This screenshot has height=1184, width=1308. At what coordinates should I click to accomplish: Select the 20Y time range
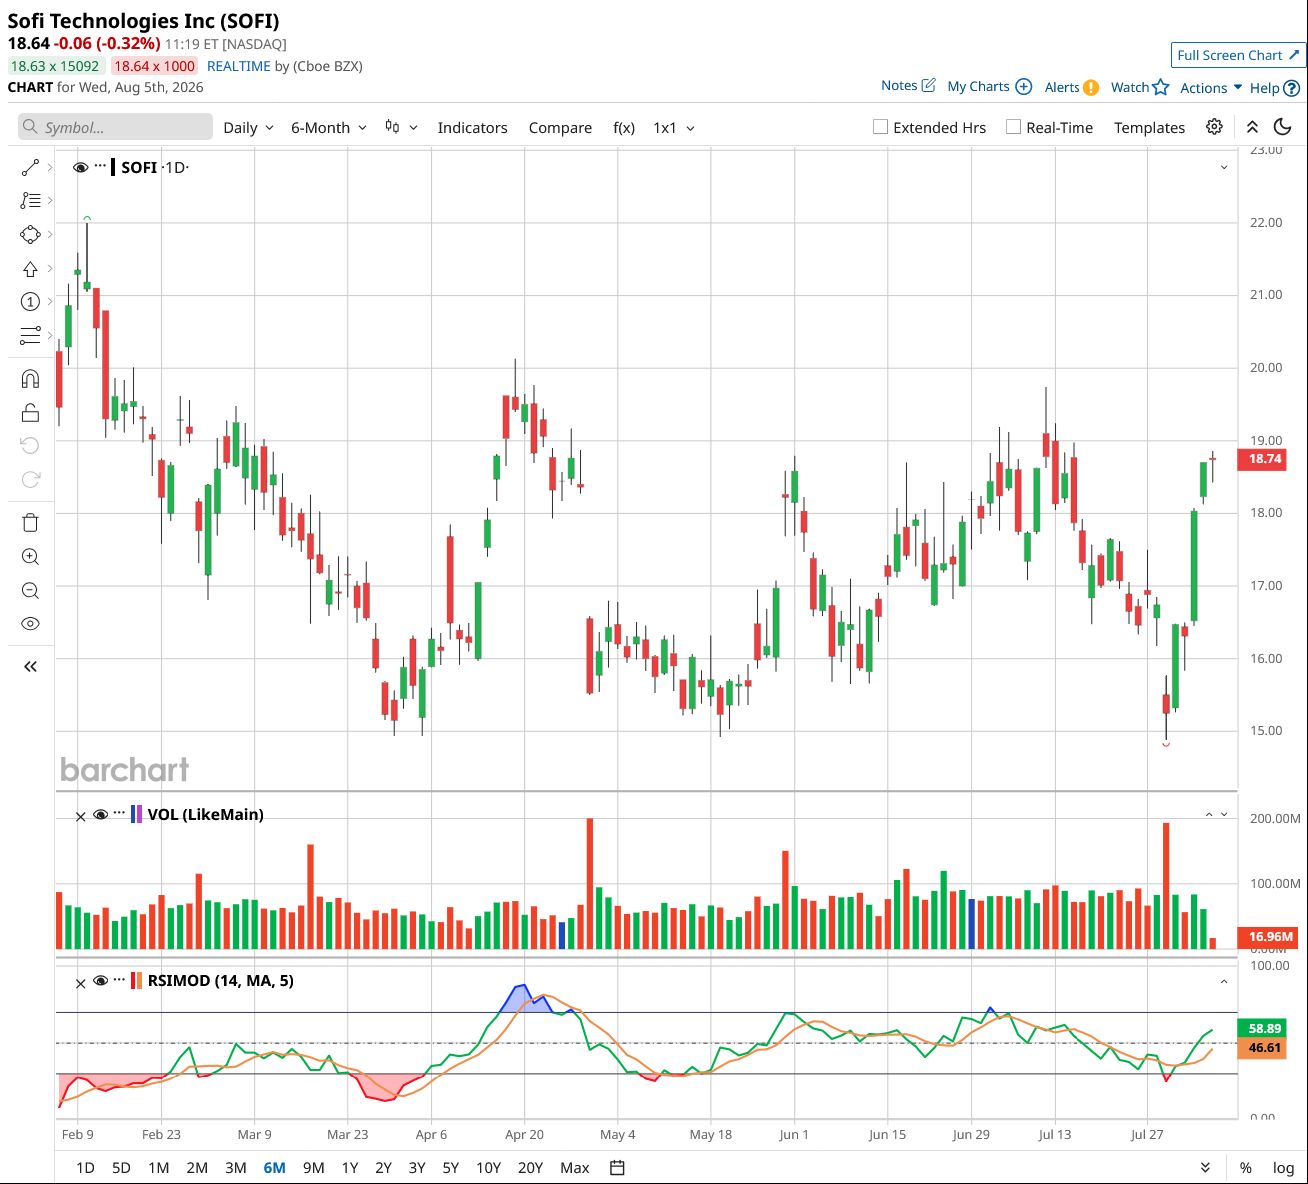click(530, 1168)
